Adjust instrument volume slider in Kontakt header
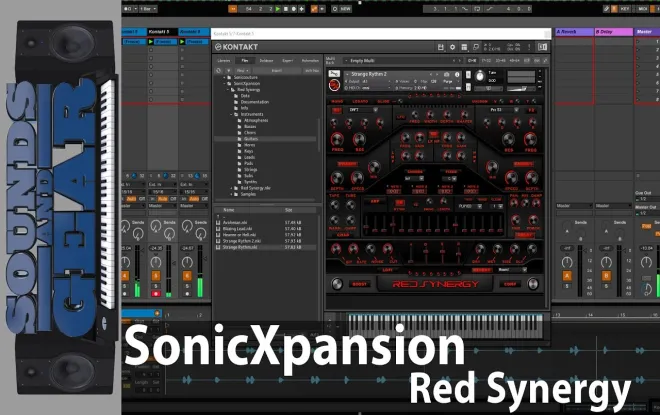Image resolution: width=660 pixels, height=415 pixels. (522, 88)
